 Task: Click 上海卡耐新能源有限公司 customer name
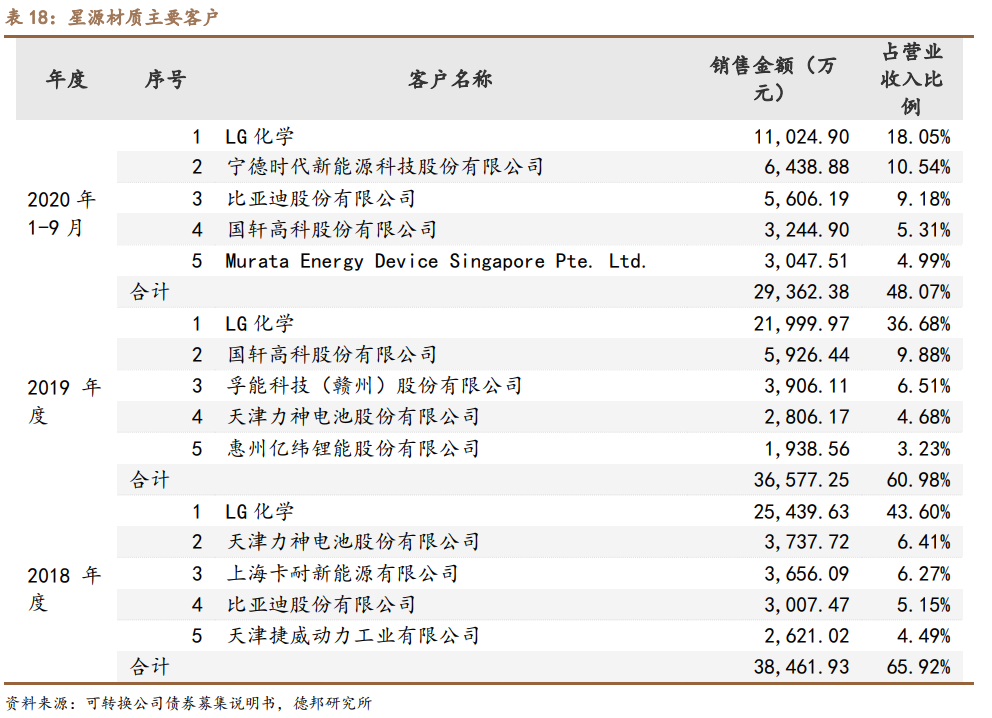342,574
